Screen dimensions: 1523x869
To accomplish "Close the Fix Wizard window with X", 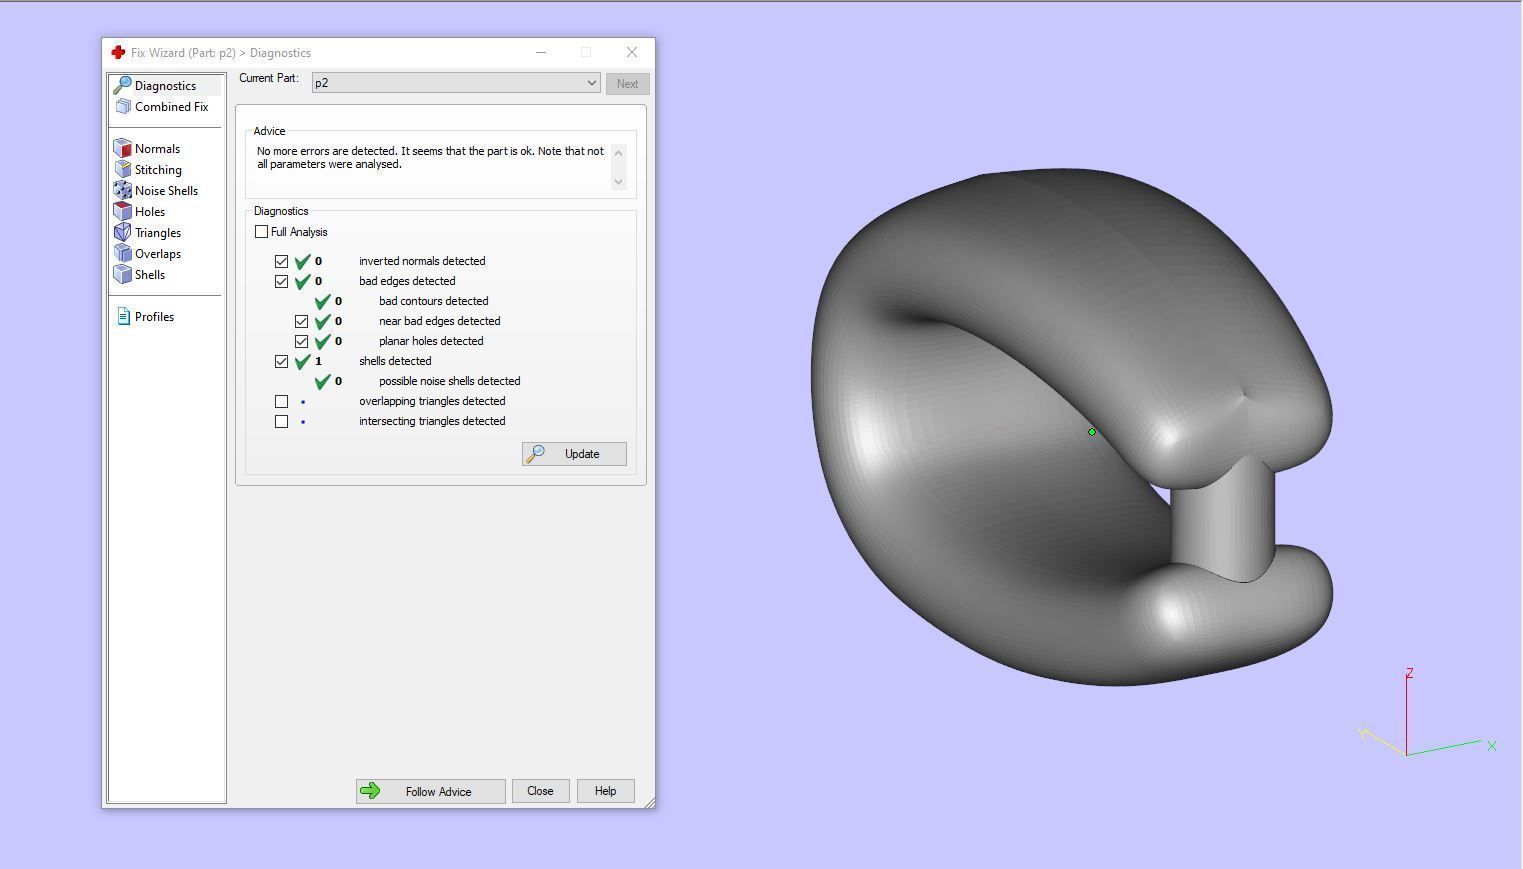I will 632,53.
